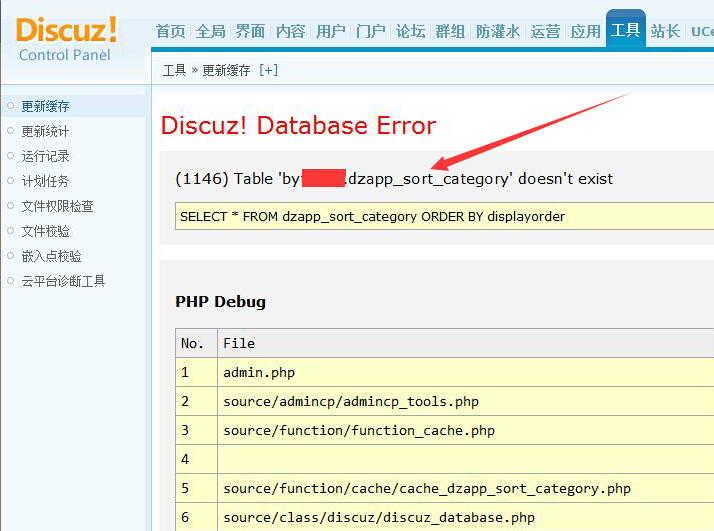Screen dimensions: 714x531
Task: Open the 用户 top menu
Action: click(331, 31)
